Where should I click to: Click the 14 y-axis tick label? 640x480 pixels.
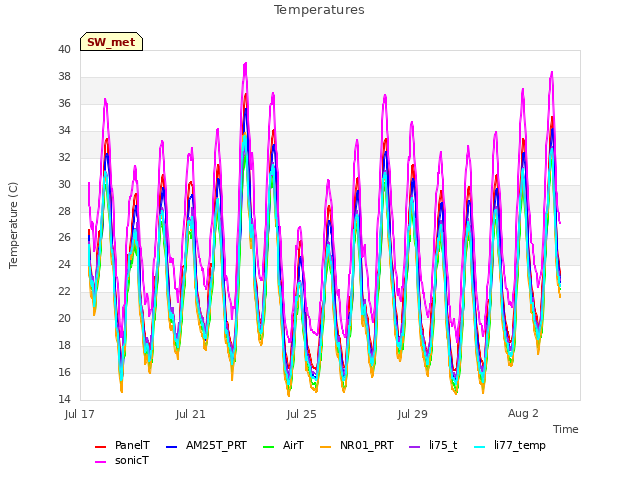64,399
